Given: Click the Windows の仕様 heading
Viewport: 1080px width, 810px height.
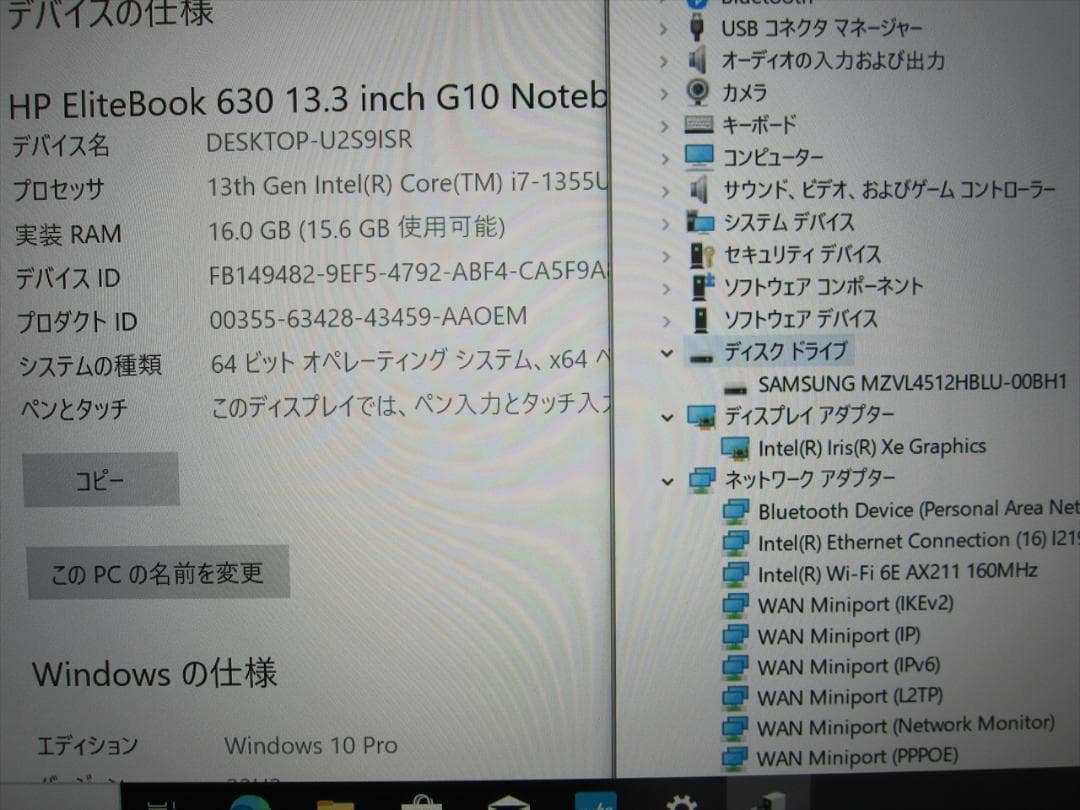Looking at the screenshot, I should (x=154, y=673).
